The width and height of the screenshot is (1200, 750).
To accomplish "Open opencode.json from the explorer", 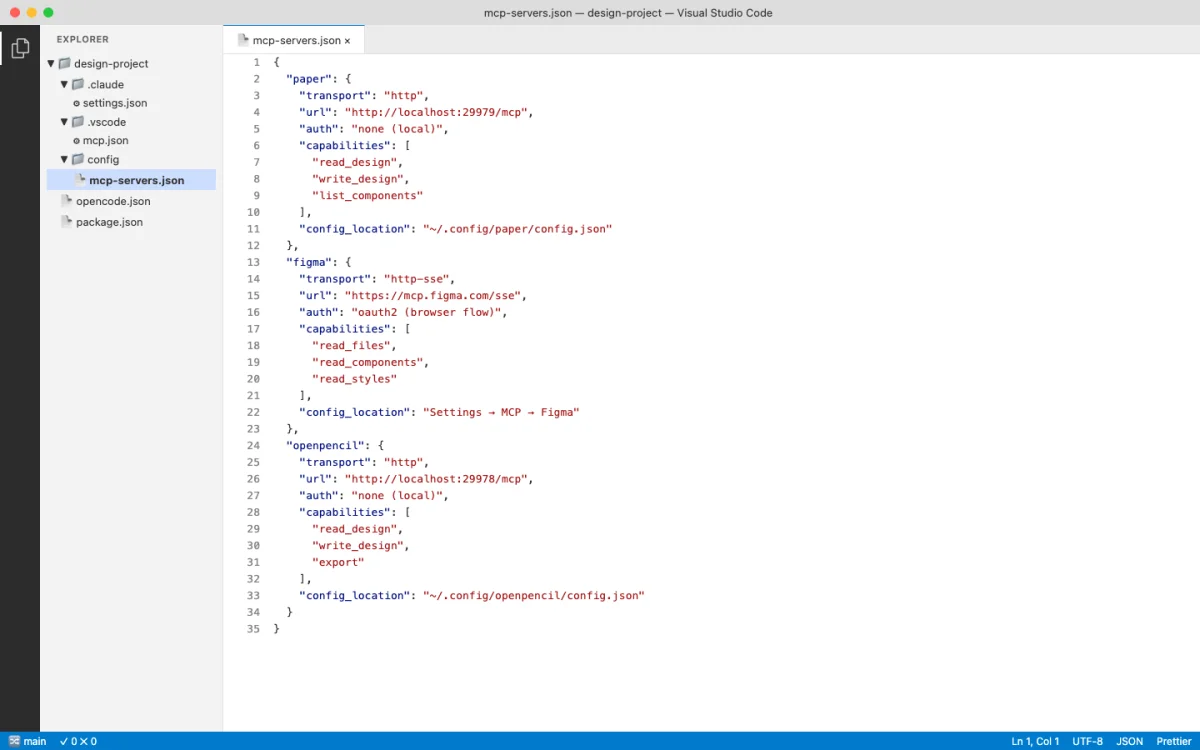I will (113, 201).
